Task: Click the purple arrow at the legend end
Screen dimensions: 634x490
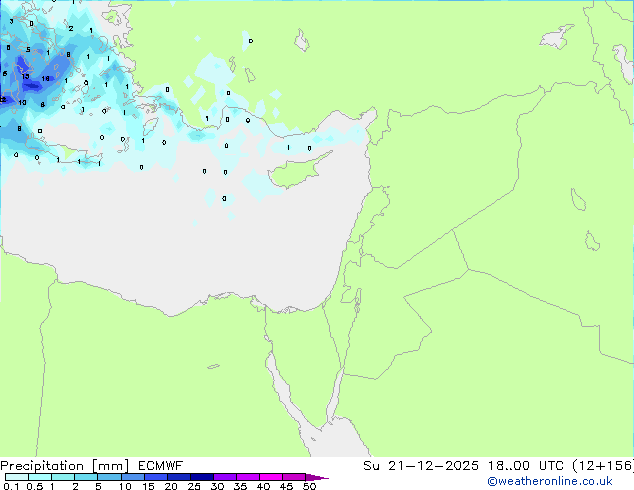Action: click(317, 477)
